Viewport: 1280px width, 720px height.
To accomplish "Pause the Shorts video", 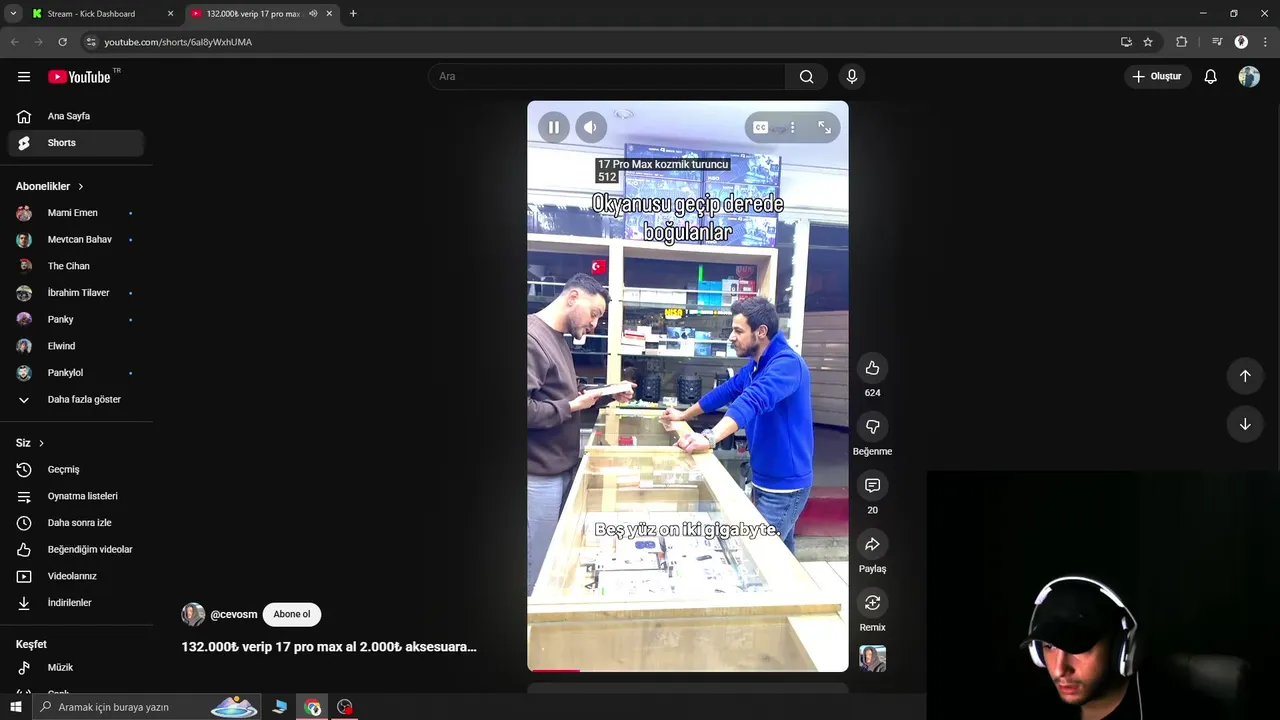I will [553, 127].
